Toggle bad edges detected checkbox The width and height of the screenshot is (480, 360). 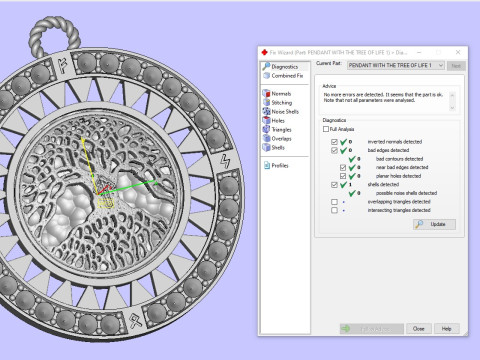point(334,150)
